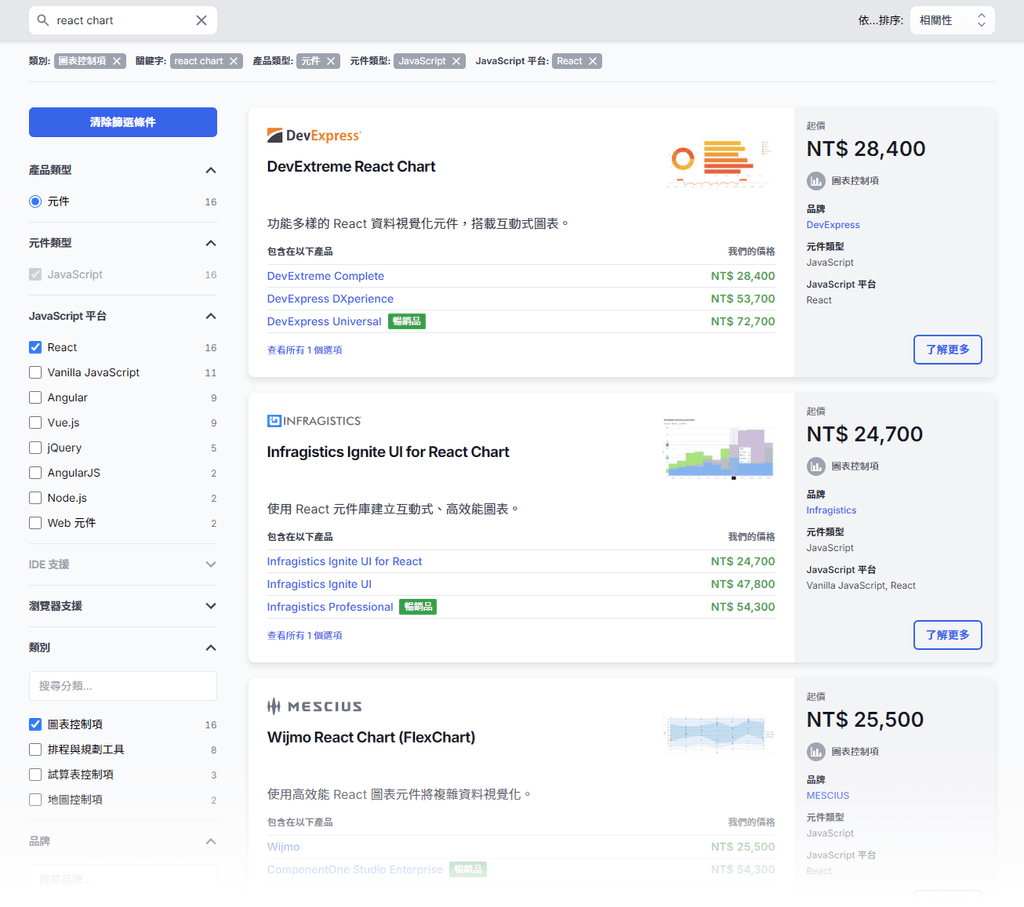Click the react chart search field
The height and width of the screenshot is (907, 1024).
(x=123, y=20)
